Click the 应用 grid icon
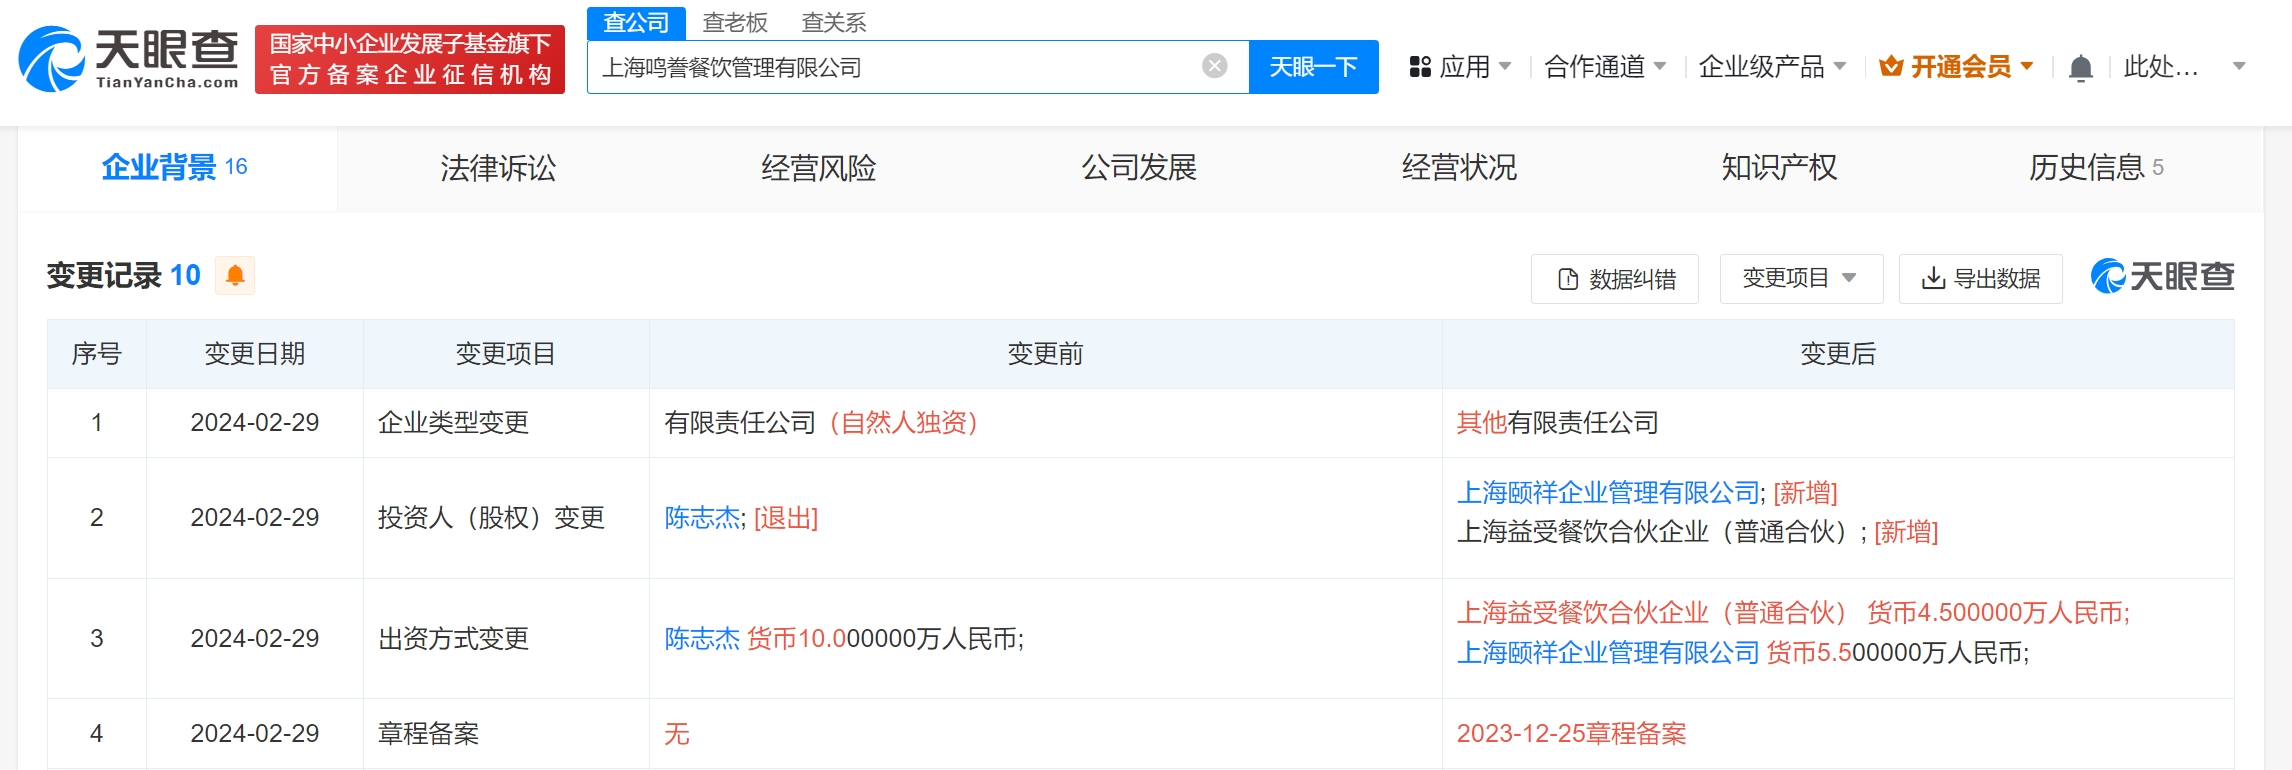 1420,67
